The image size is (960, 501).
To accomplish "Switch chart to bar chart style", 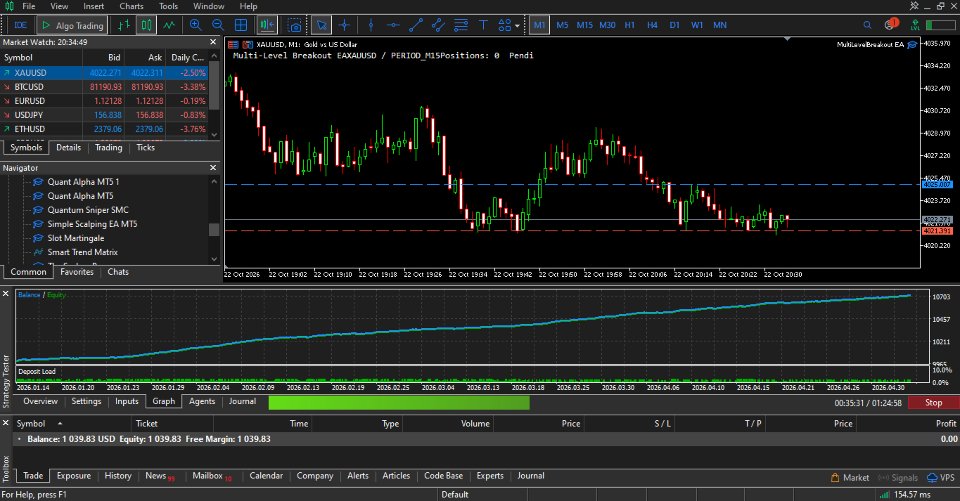I will click(x=124, y=25).
